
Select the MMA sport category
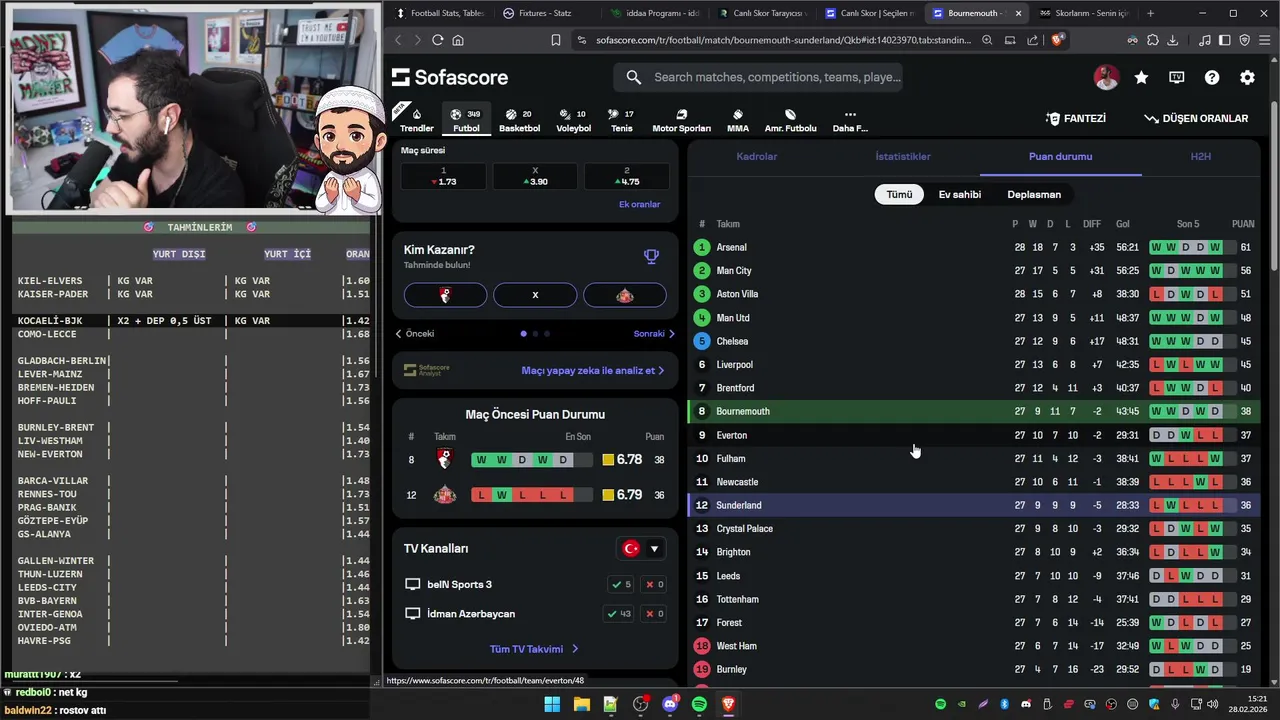(738, 120)
